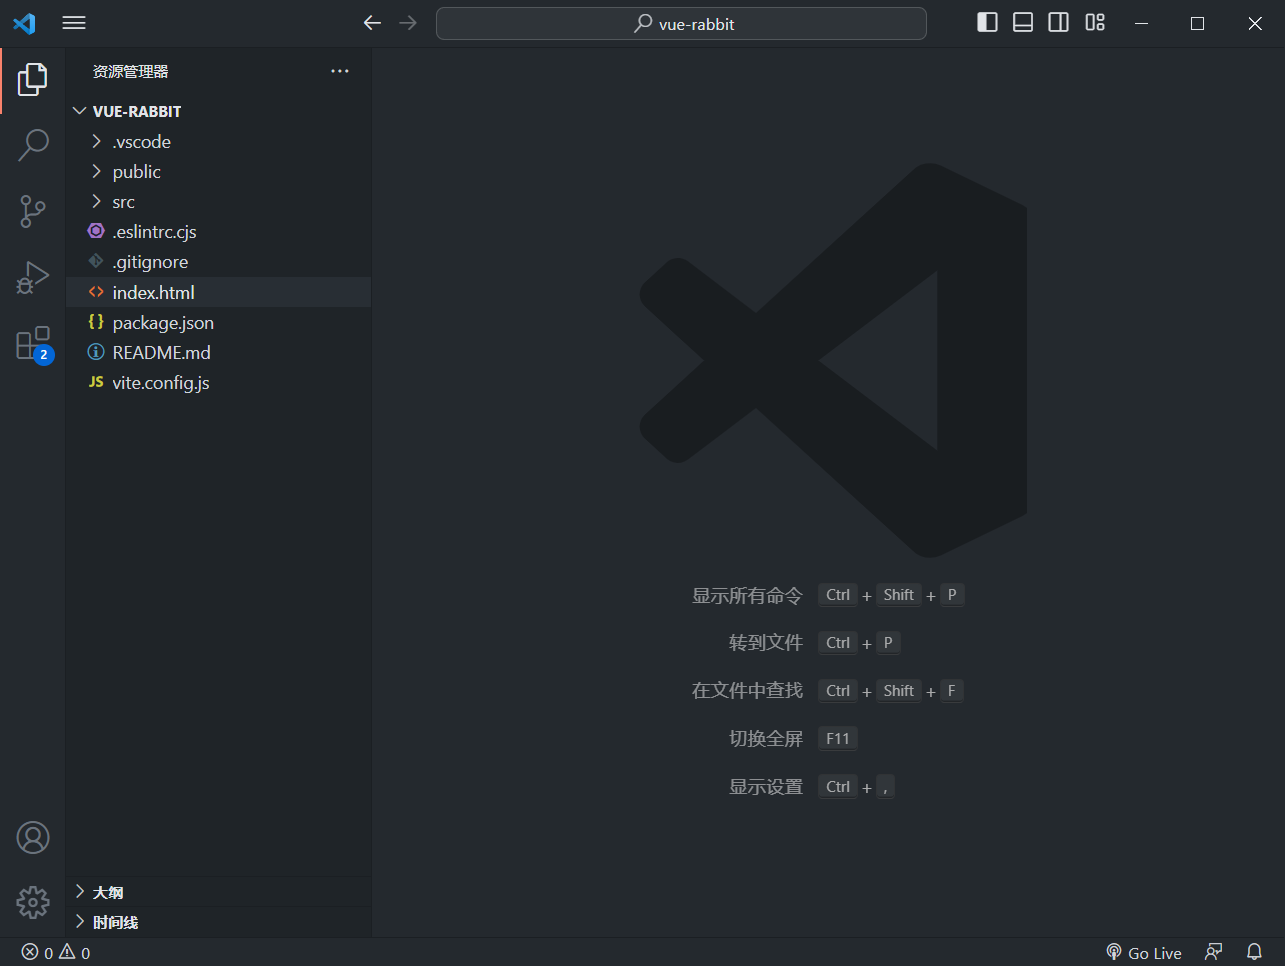Click the errors and warnings status indicator

pos(56,953)
